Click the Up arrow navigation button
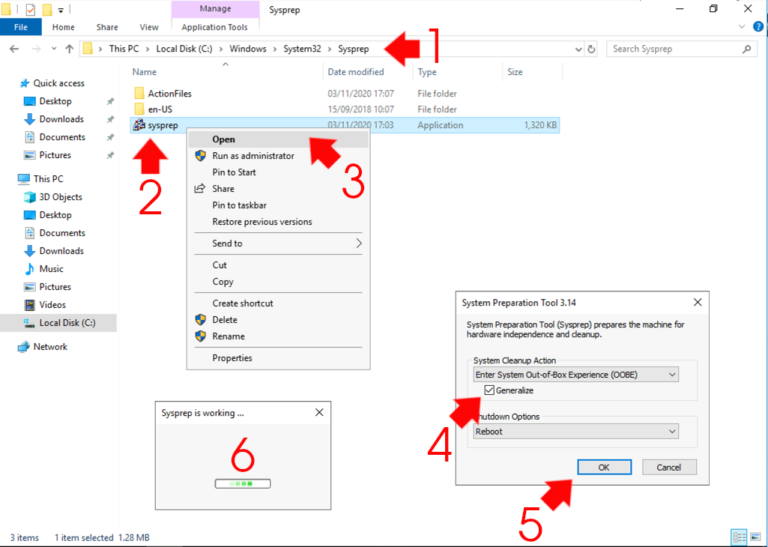 69,49
